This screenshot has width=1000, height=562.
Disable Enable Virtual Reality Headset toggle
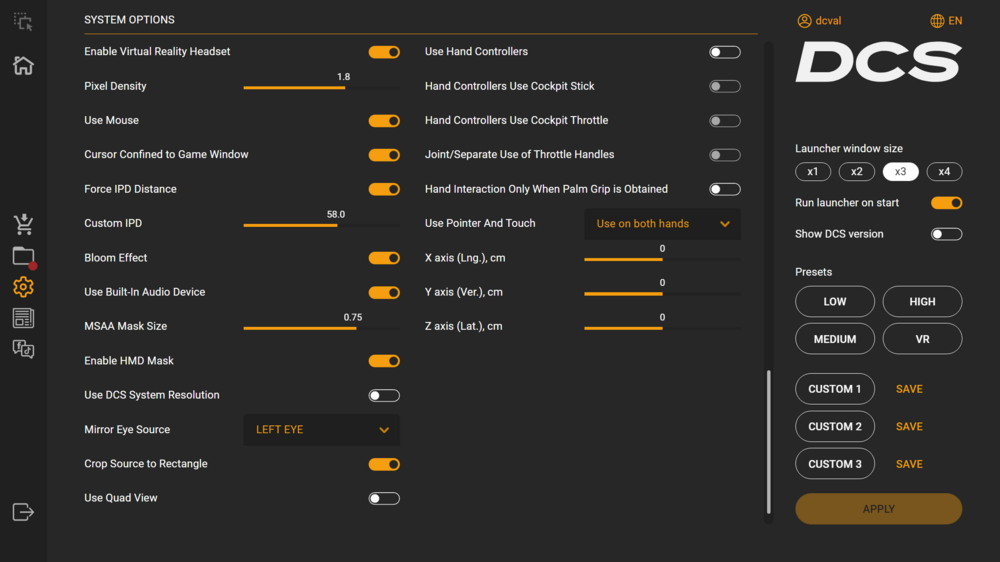click(384, 52)
